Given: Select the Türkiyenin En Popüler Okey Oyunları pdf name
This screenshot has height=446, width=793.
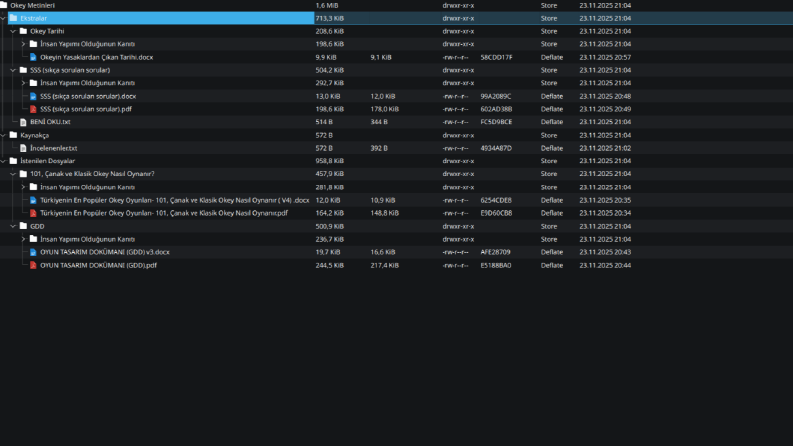Looking at the screenshot, I should (x=164, y=213).
